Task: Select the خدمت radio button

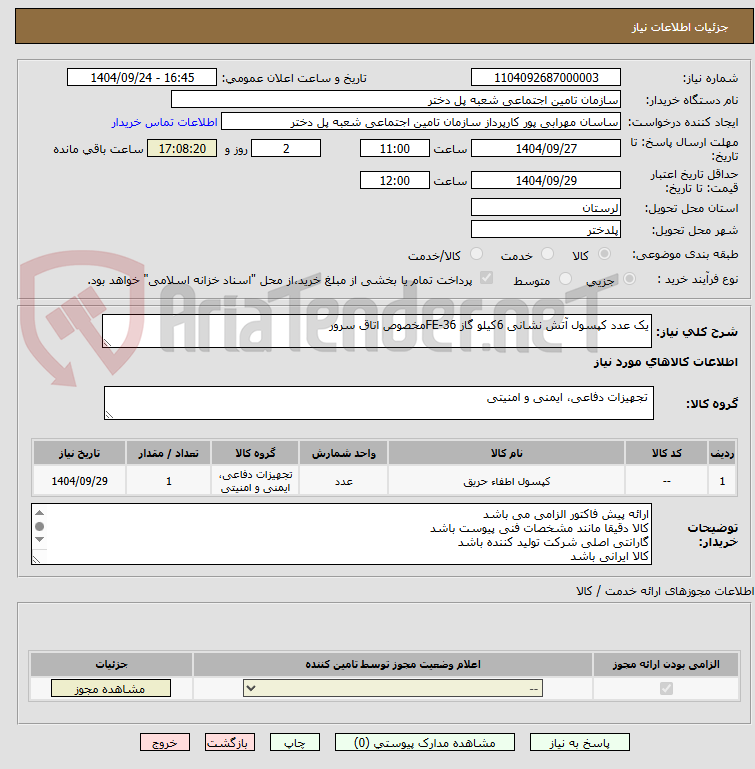Action: [547, 254]
